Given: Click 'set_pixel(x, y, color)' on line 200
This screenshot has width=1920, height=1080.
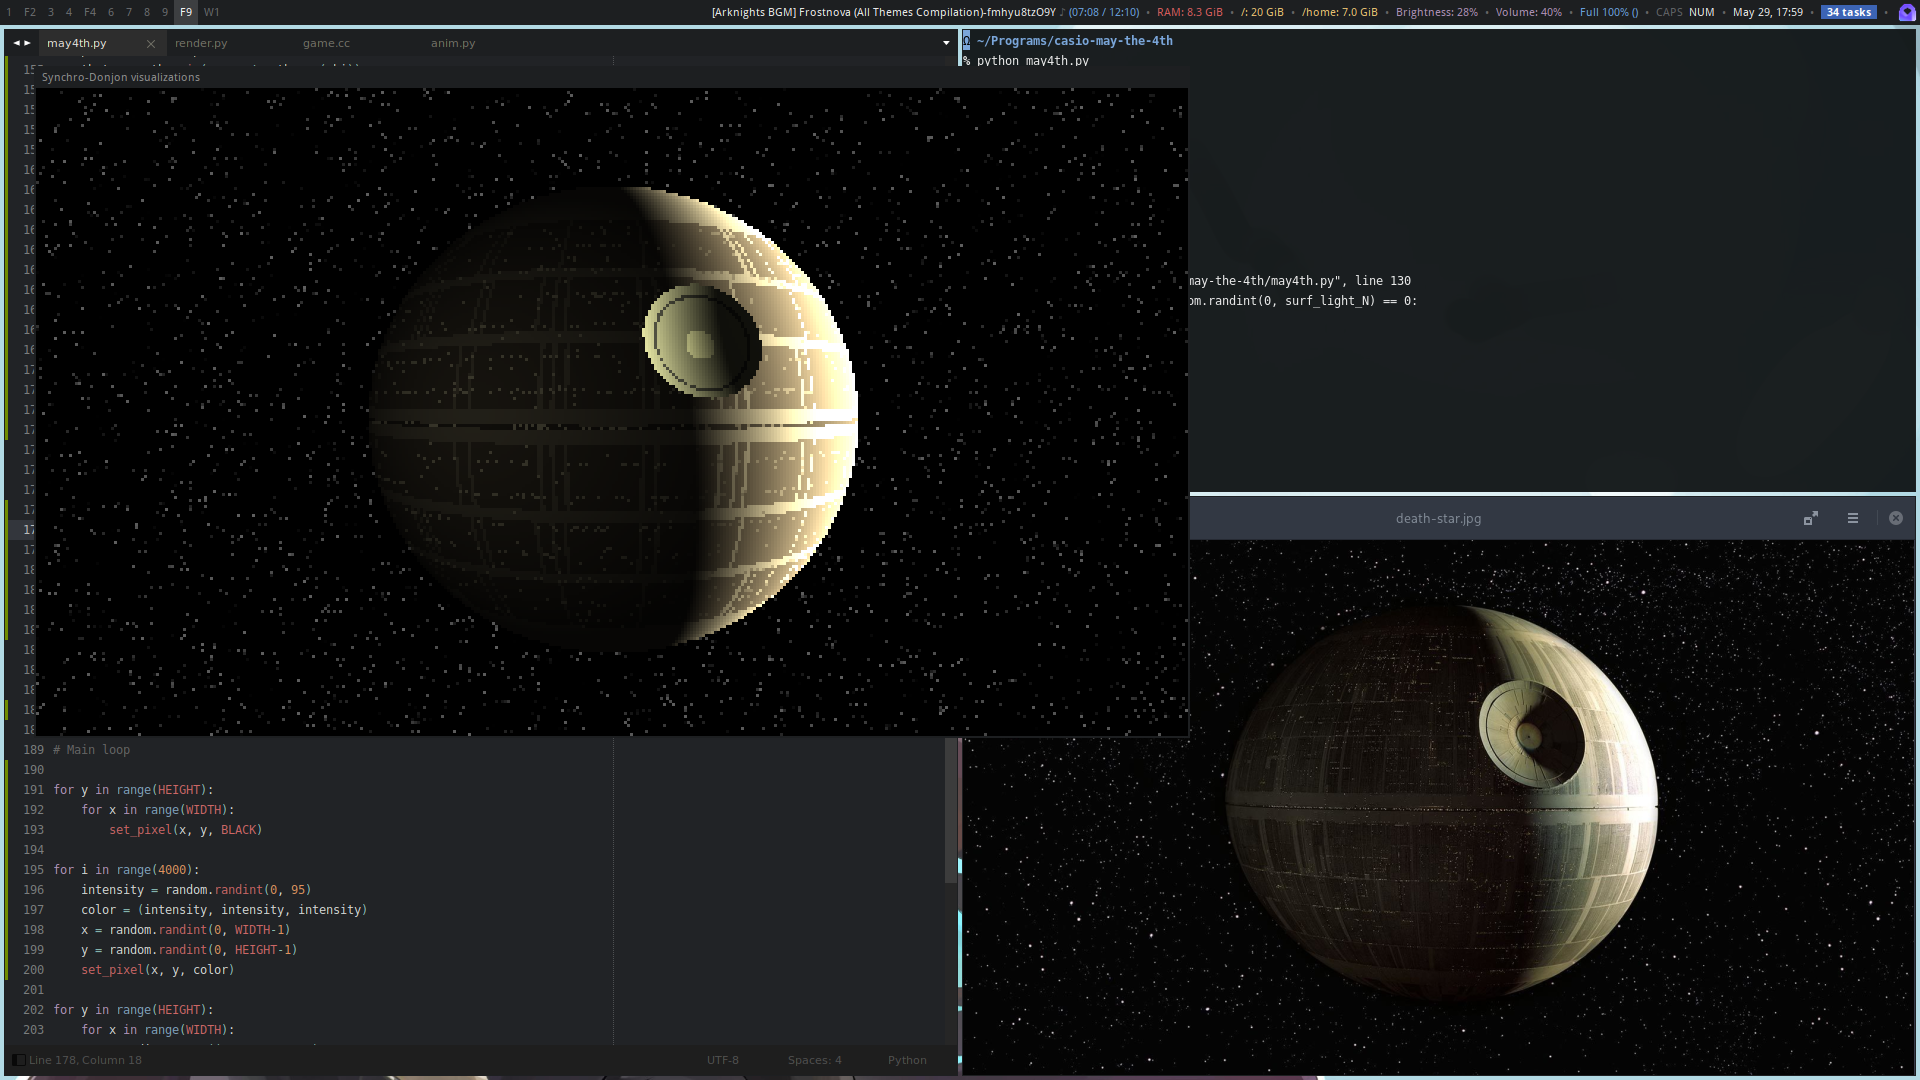Looking at the screenshot, I should click(x=158, y=970).
